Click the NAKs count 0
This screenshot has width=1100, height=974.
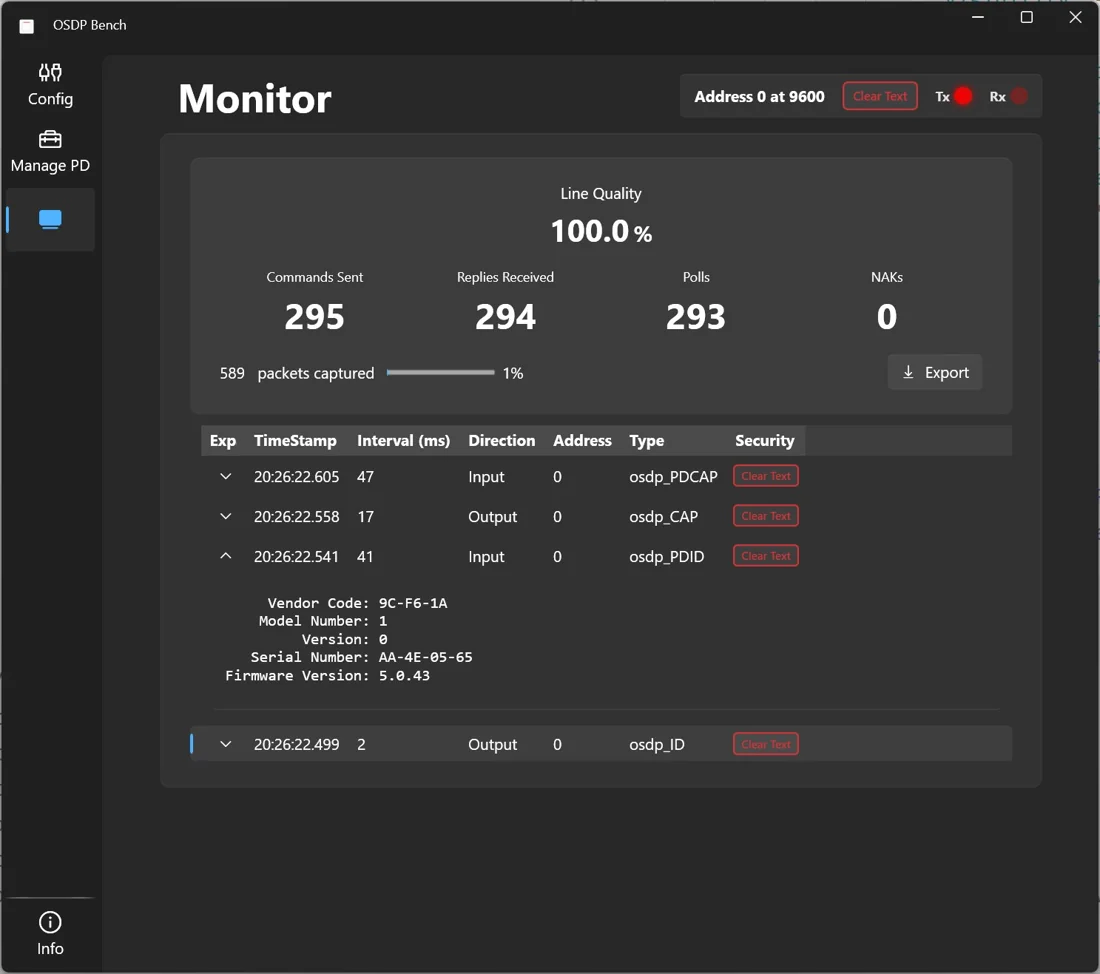click(x=887, y=316)
